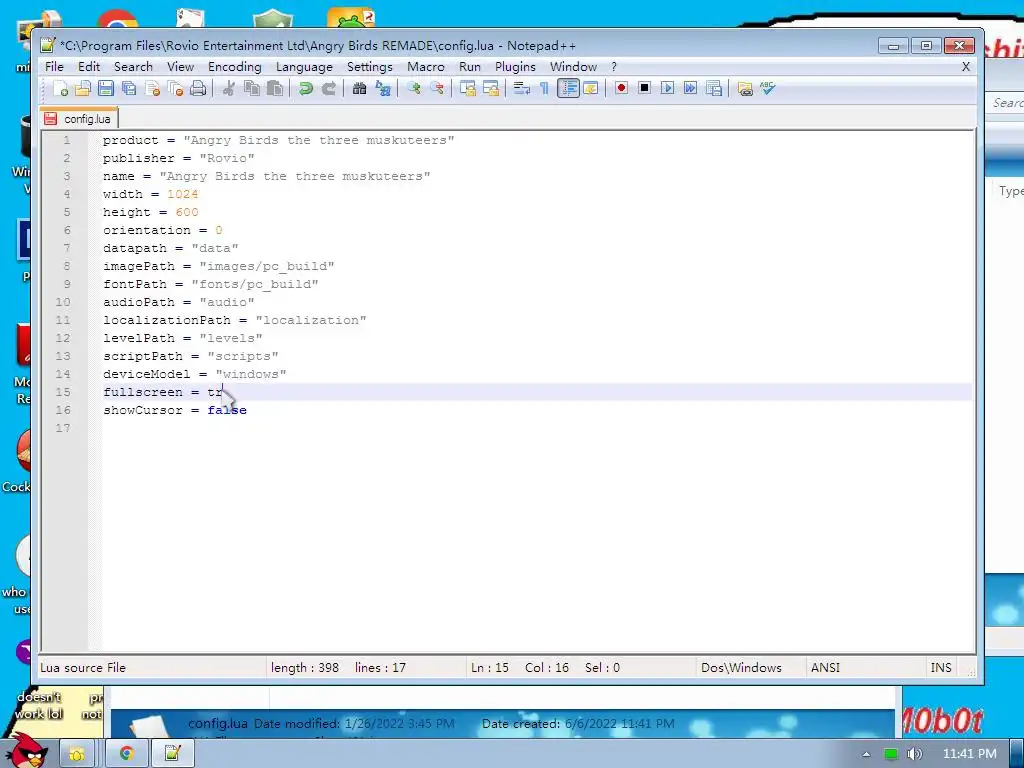Click the Redo toolbar icon

tap(328, 88)
